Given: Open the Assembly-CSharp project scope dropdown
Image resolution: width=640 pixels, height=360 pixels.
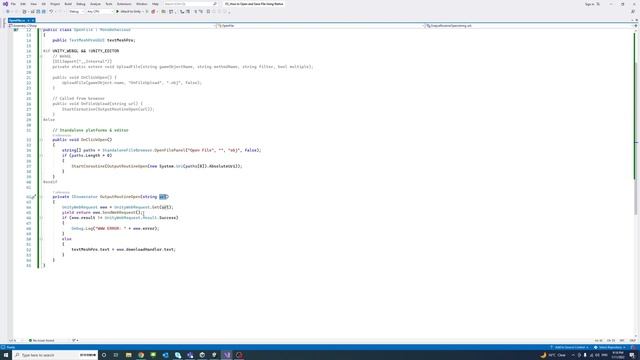Looking at the screenshot, I should coord(112,26).
